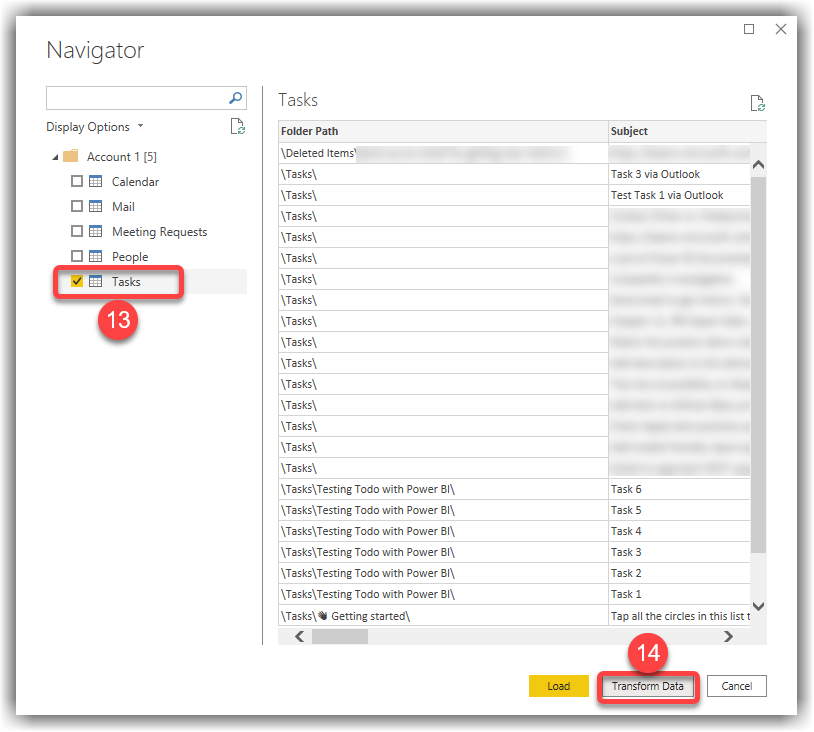Screen dimensions: 814x732
Task: Click the Cancel button
Action: (737, 686)
